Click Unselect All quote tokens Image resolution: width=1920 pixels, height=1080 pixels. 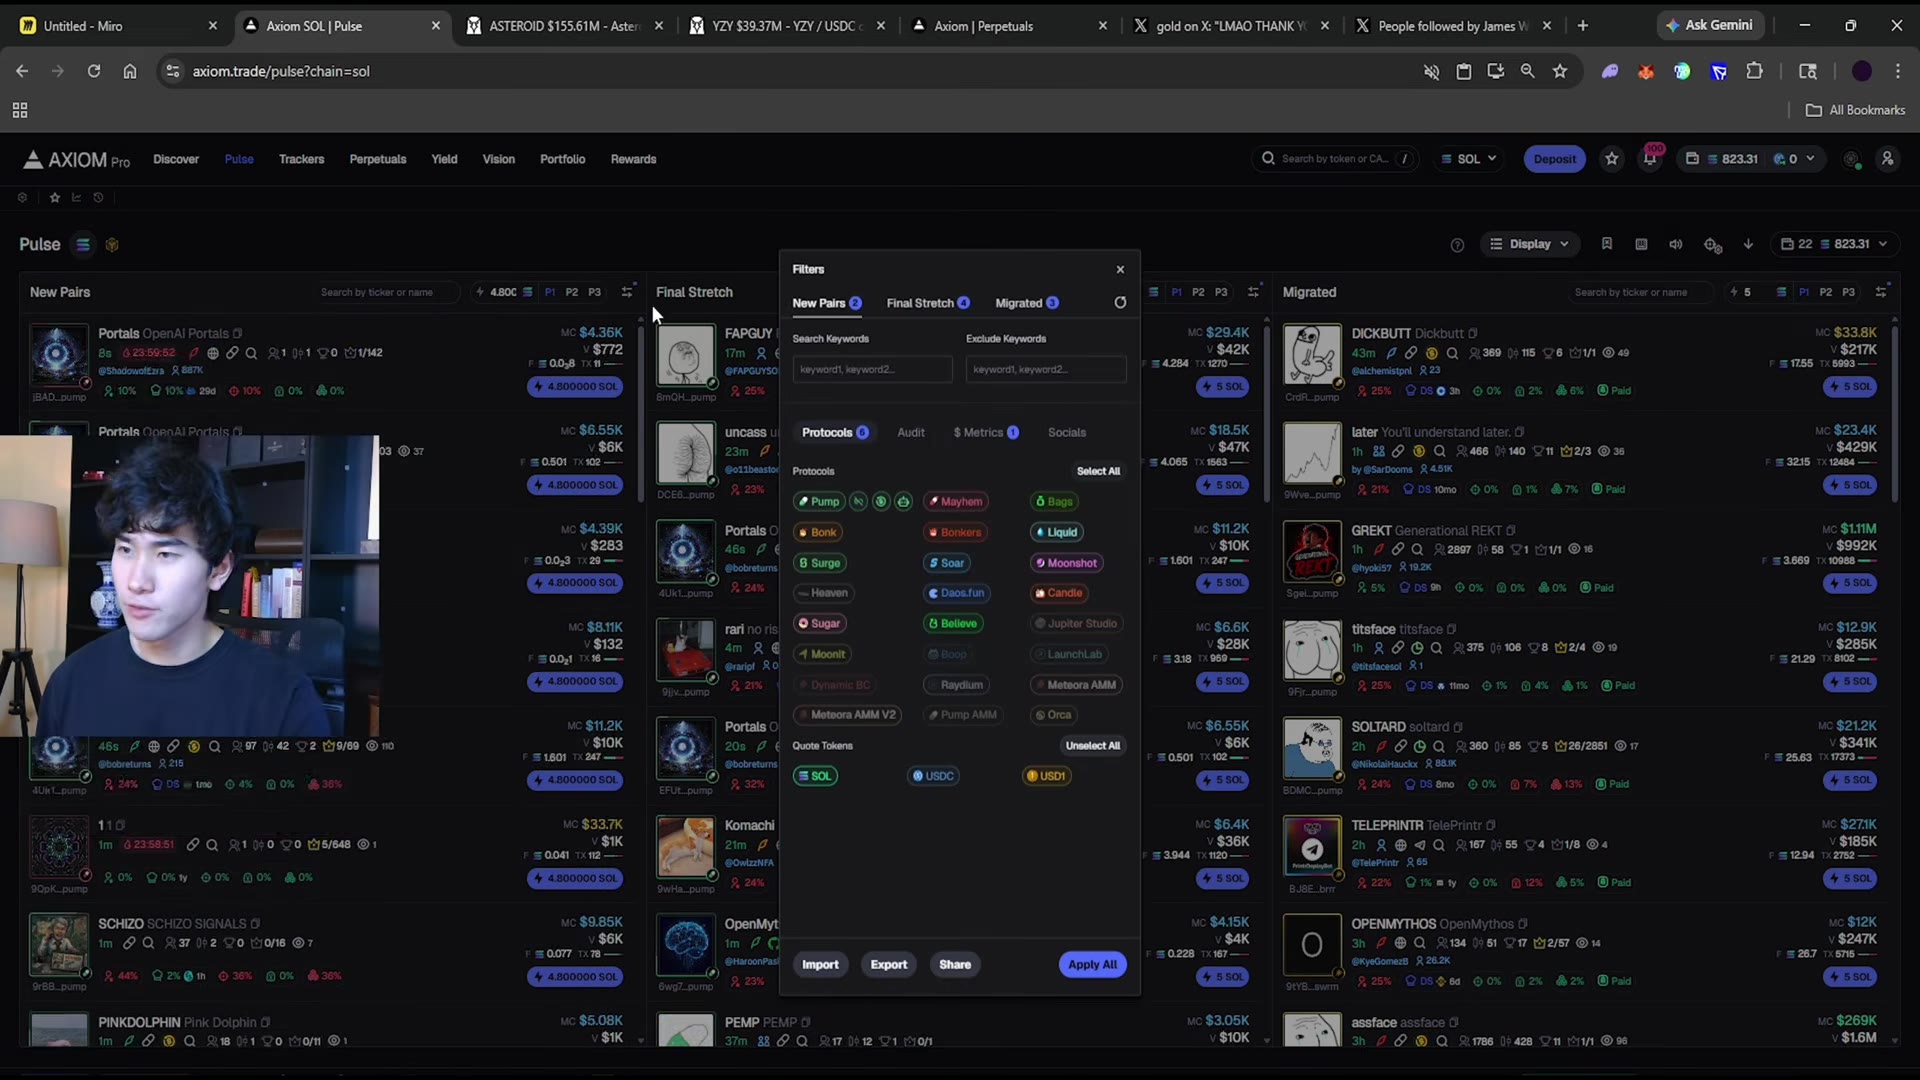[1093, 746]
